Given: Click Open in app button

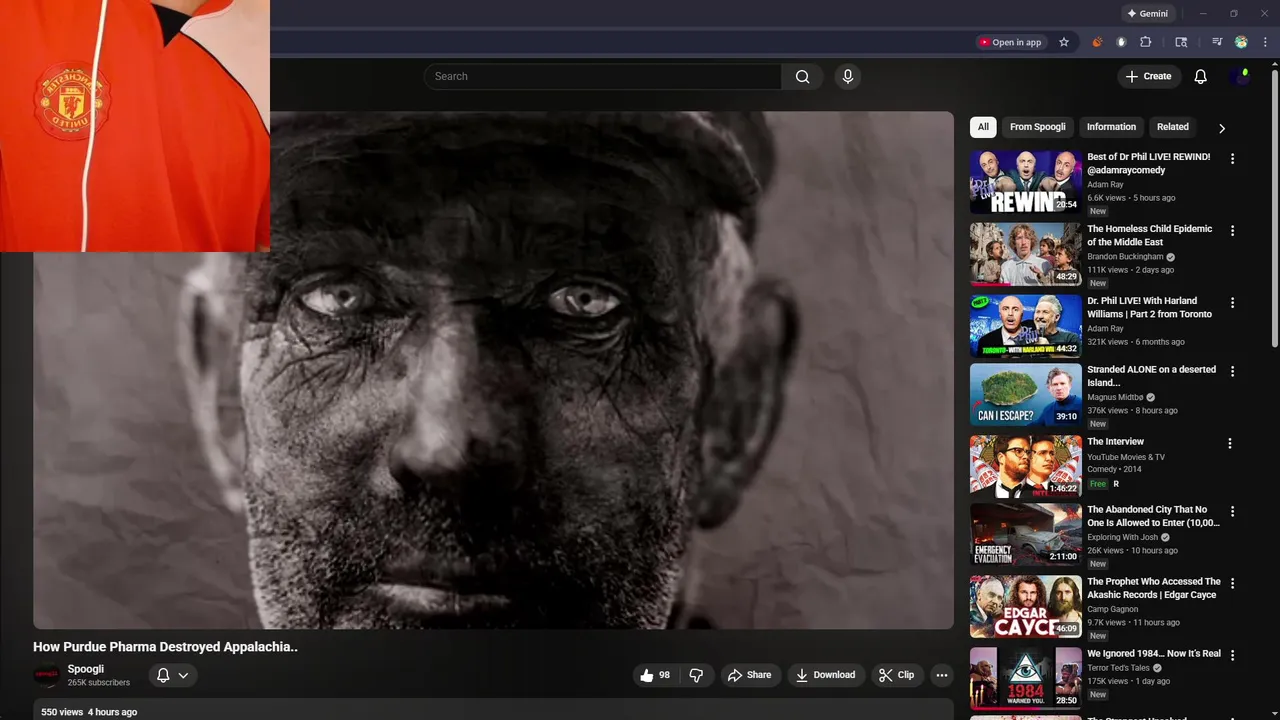Looking at the screenshot, I should [1010, 42].
